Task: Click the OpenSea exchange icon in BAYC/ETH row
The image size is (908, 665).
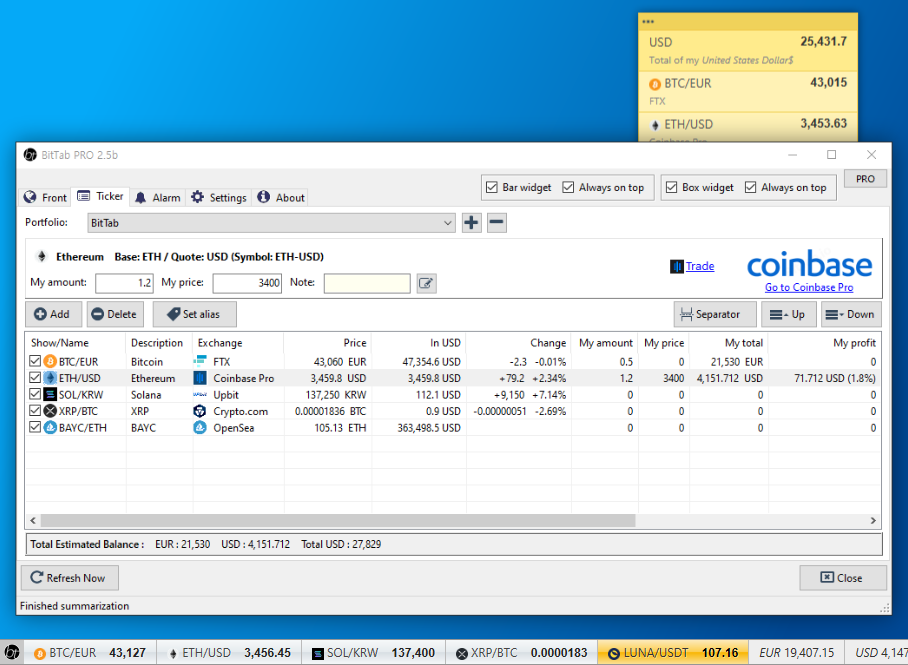Action: [199, 427]
